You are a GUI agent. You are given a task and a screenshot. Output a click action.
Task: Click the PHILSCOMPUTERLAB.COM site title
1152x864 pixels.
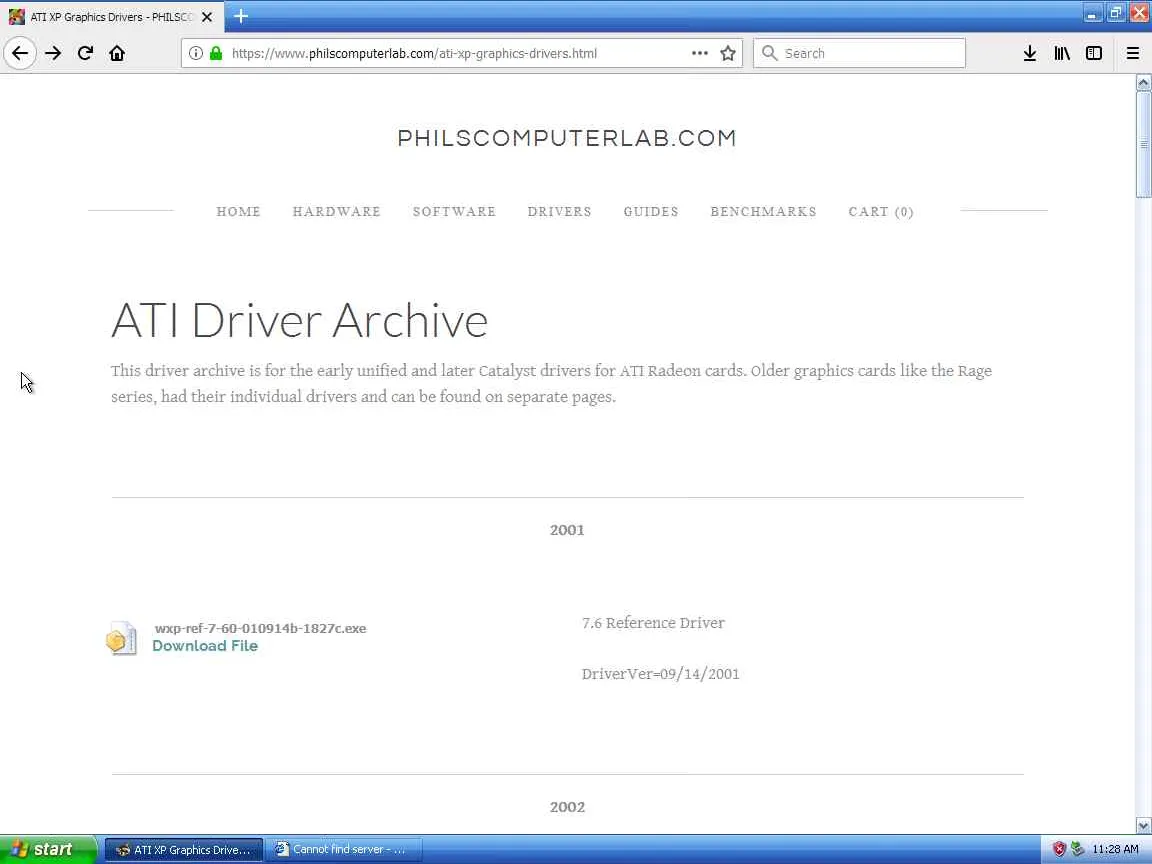click(x=566, y=138)
